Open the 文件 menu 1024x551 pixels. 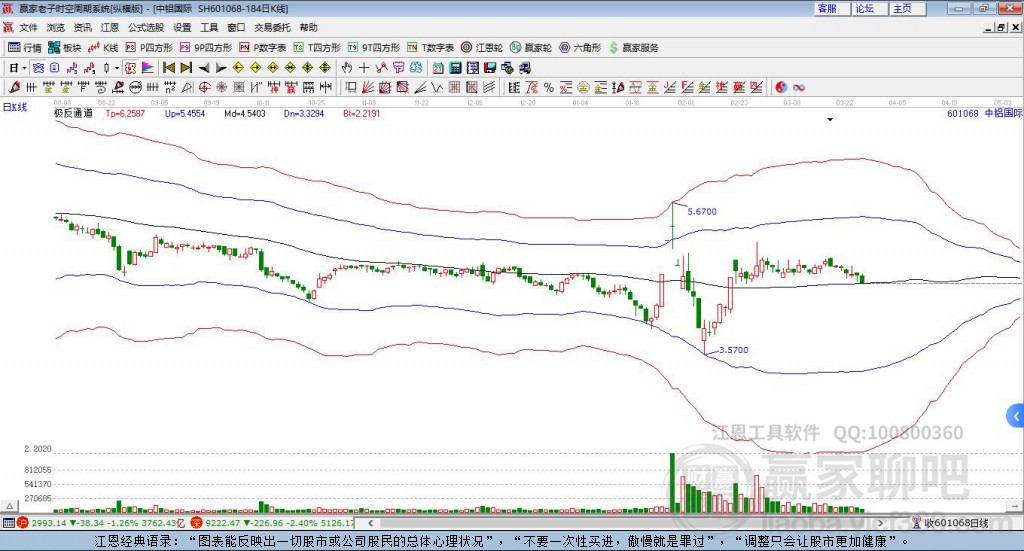(29, 27)
